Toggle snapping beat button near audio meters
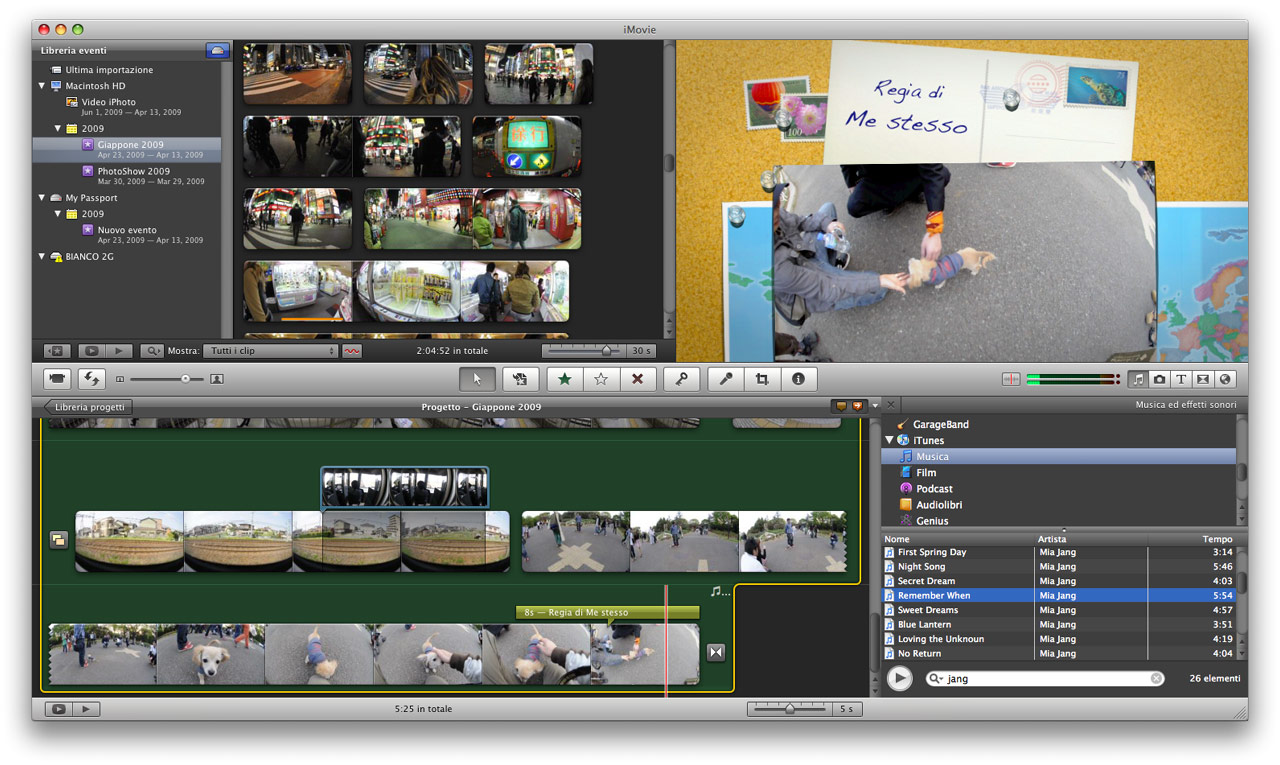This screenshot has height=765, width=1280. click(x=1011, y=379)
